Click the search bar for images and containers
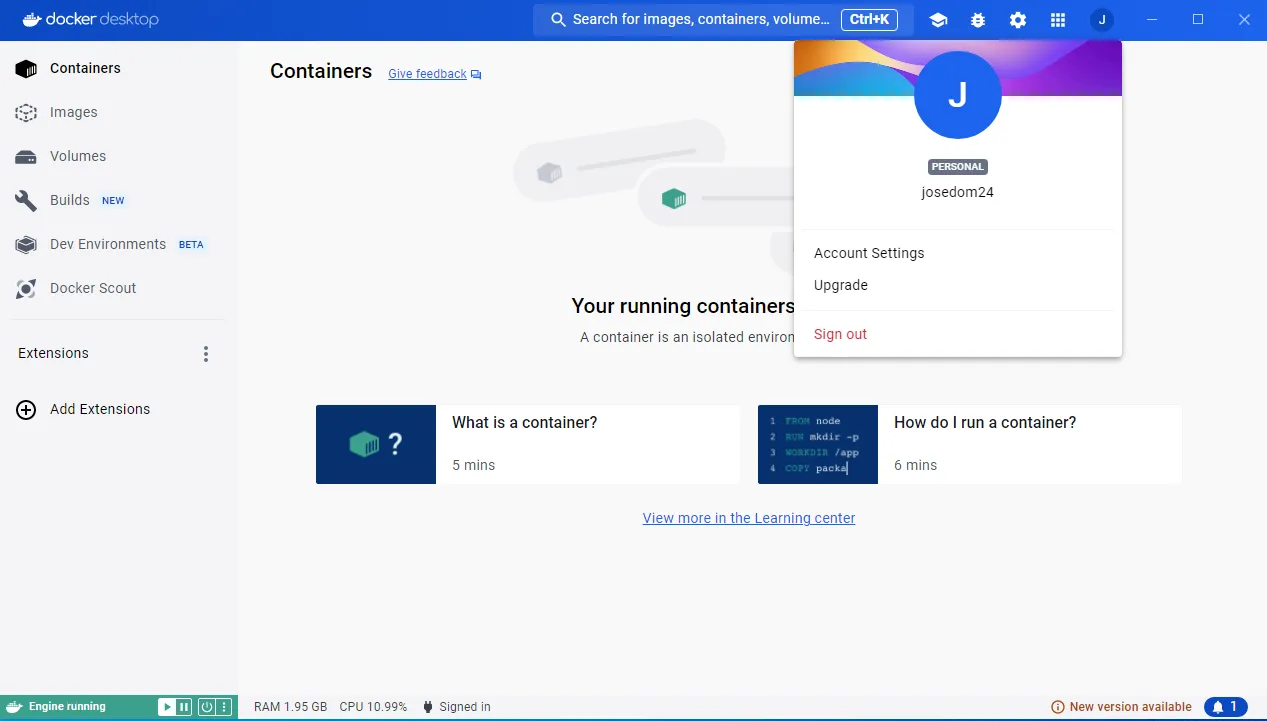1267x721 pixels. [x=700, y=20]
